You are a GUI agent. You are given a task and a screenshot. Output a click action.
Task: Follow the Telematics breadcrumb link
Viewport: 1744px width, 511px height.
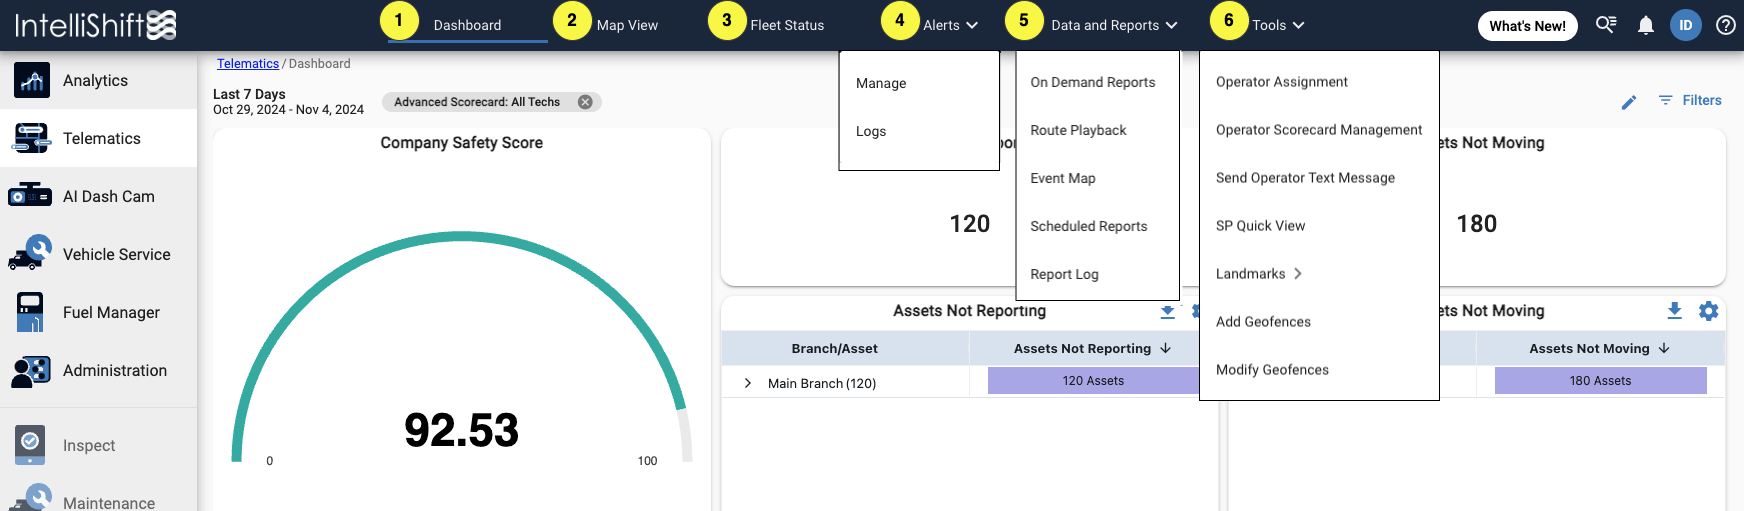pos(248,63)
